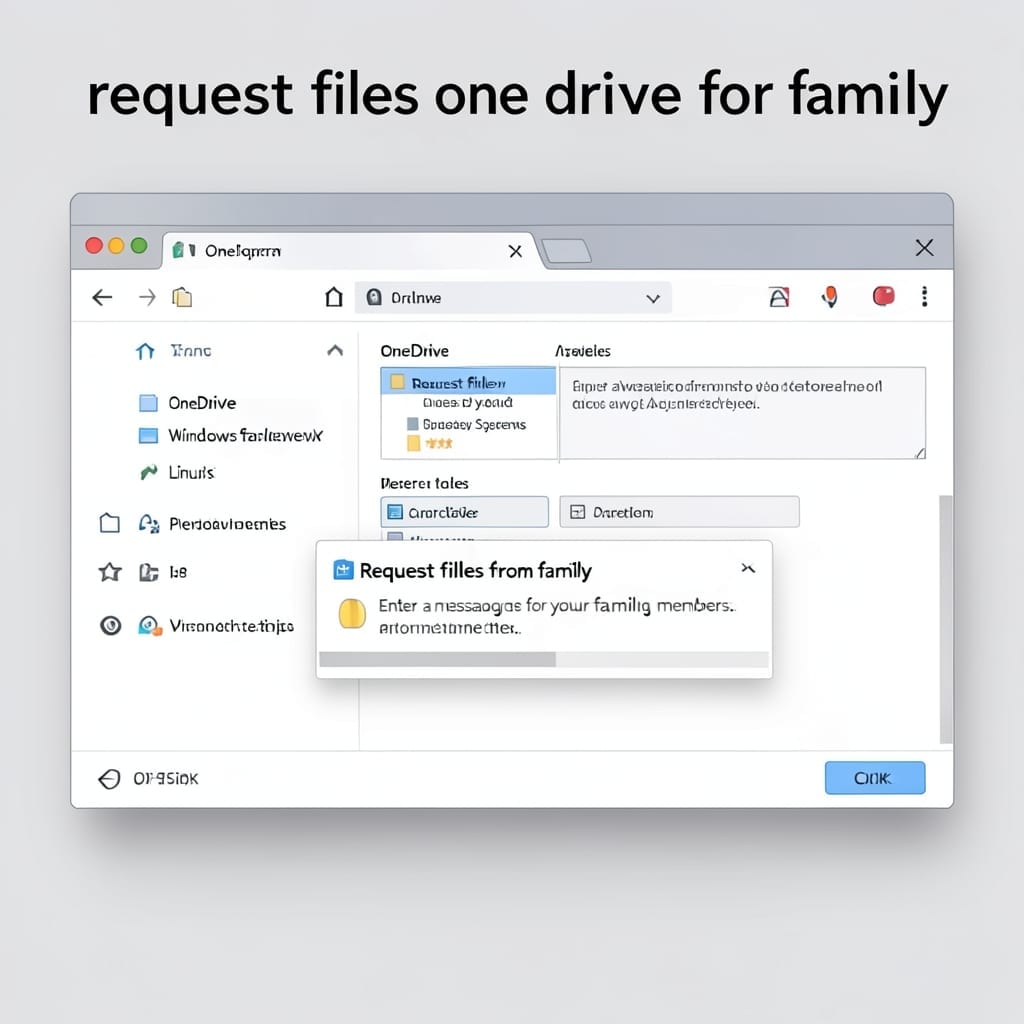
Task: Click inside the description text area
Action: click(743, 413)
